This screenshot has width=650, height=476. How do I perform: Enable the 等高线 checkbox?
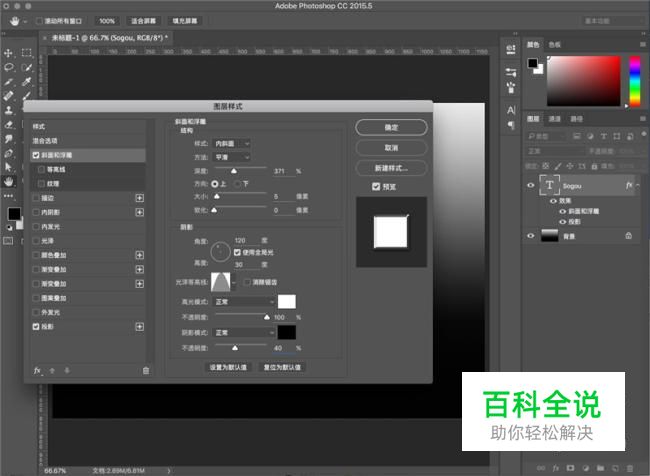point(41,169)
